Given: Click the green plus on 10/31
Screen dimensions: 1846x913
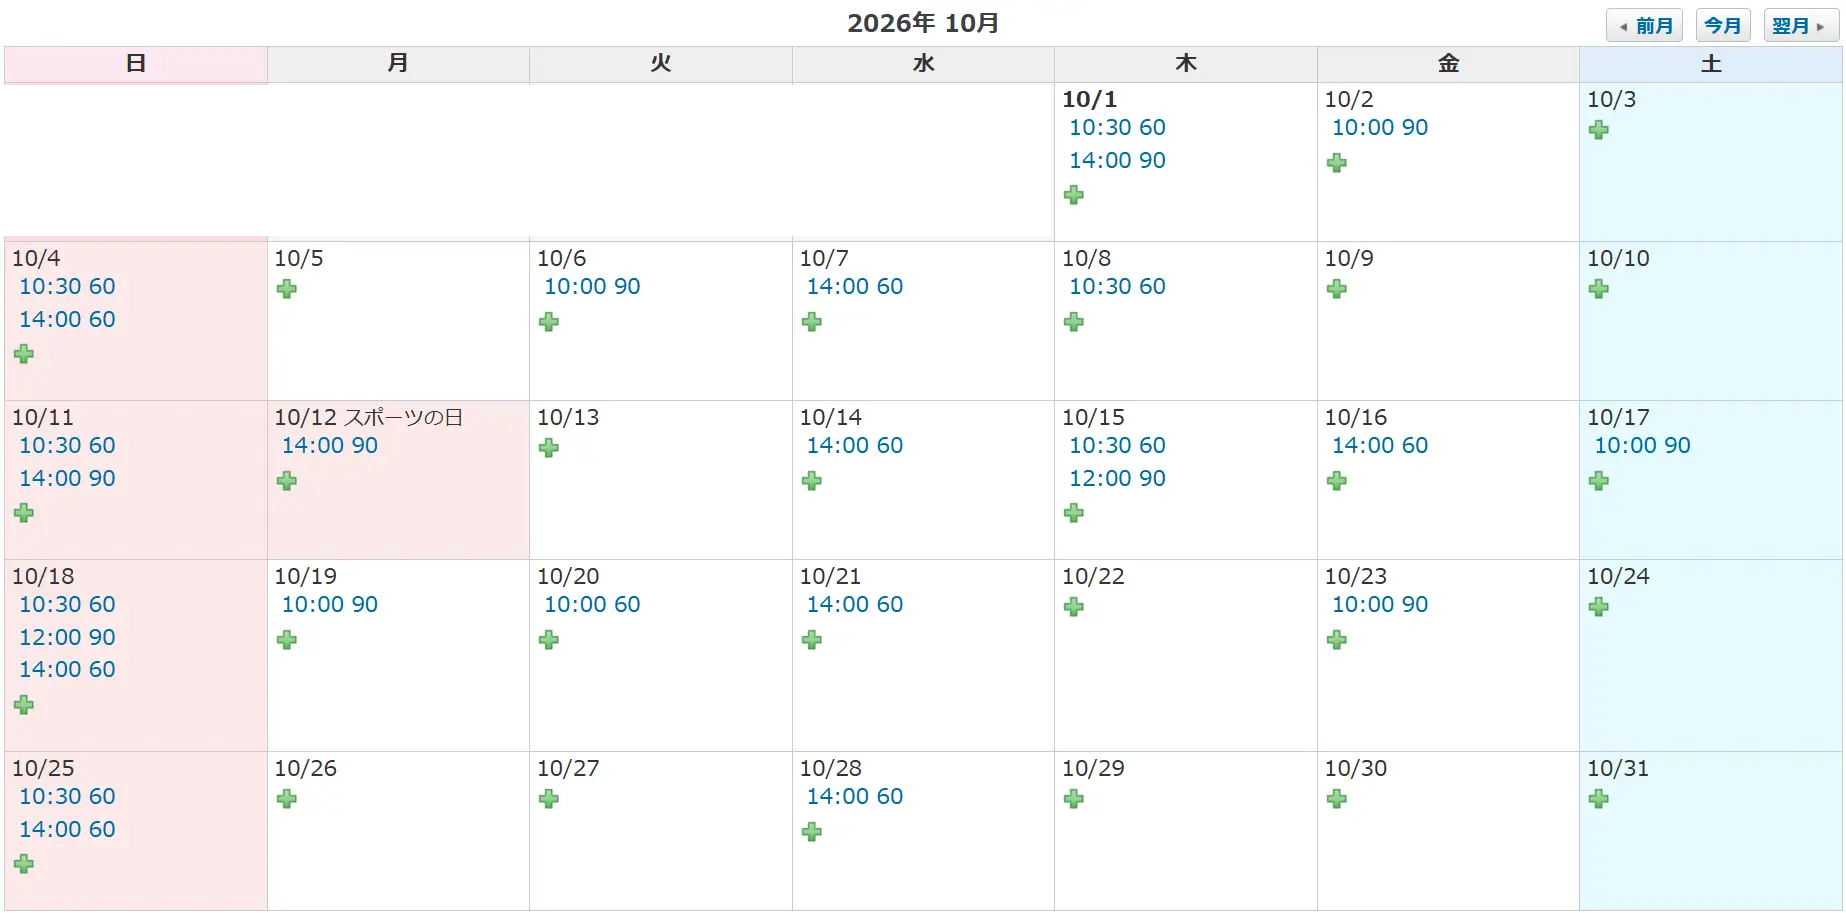Looking at the screenshot, I should point(1598,799).
